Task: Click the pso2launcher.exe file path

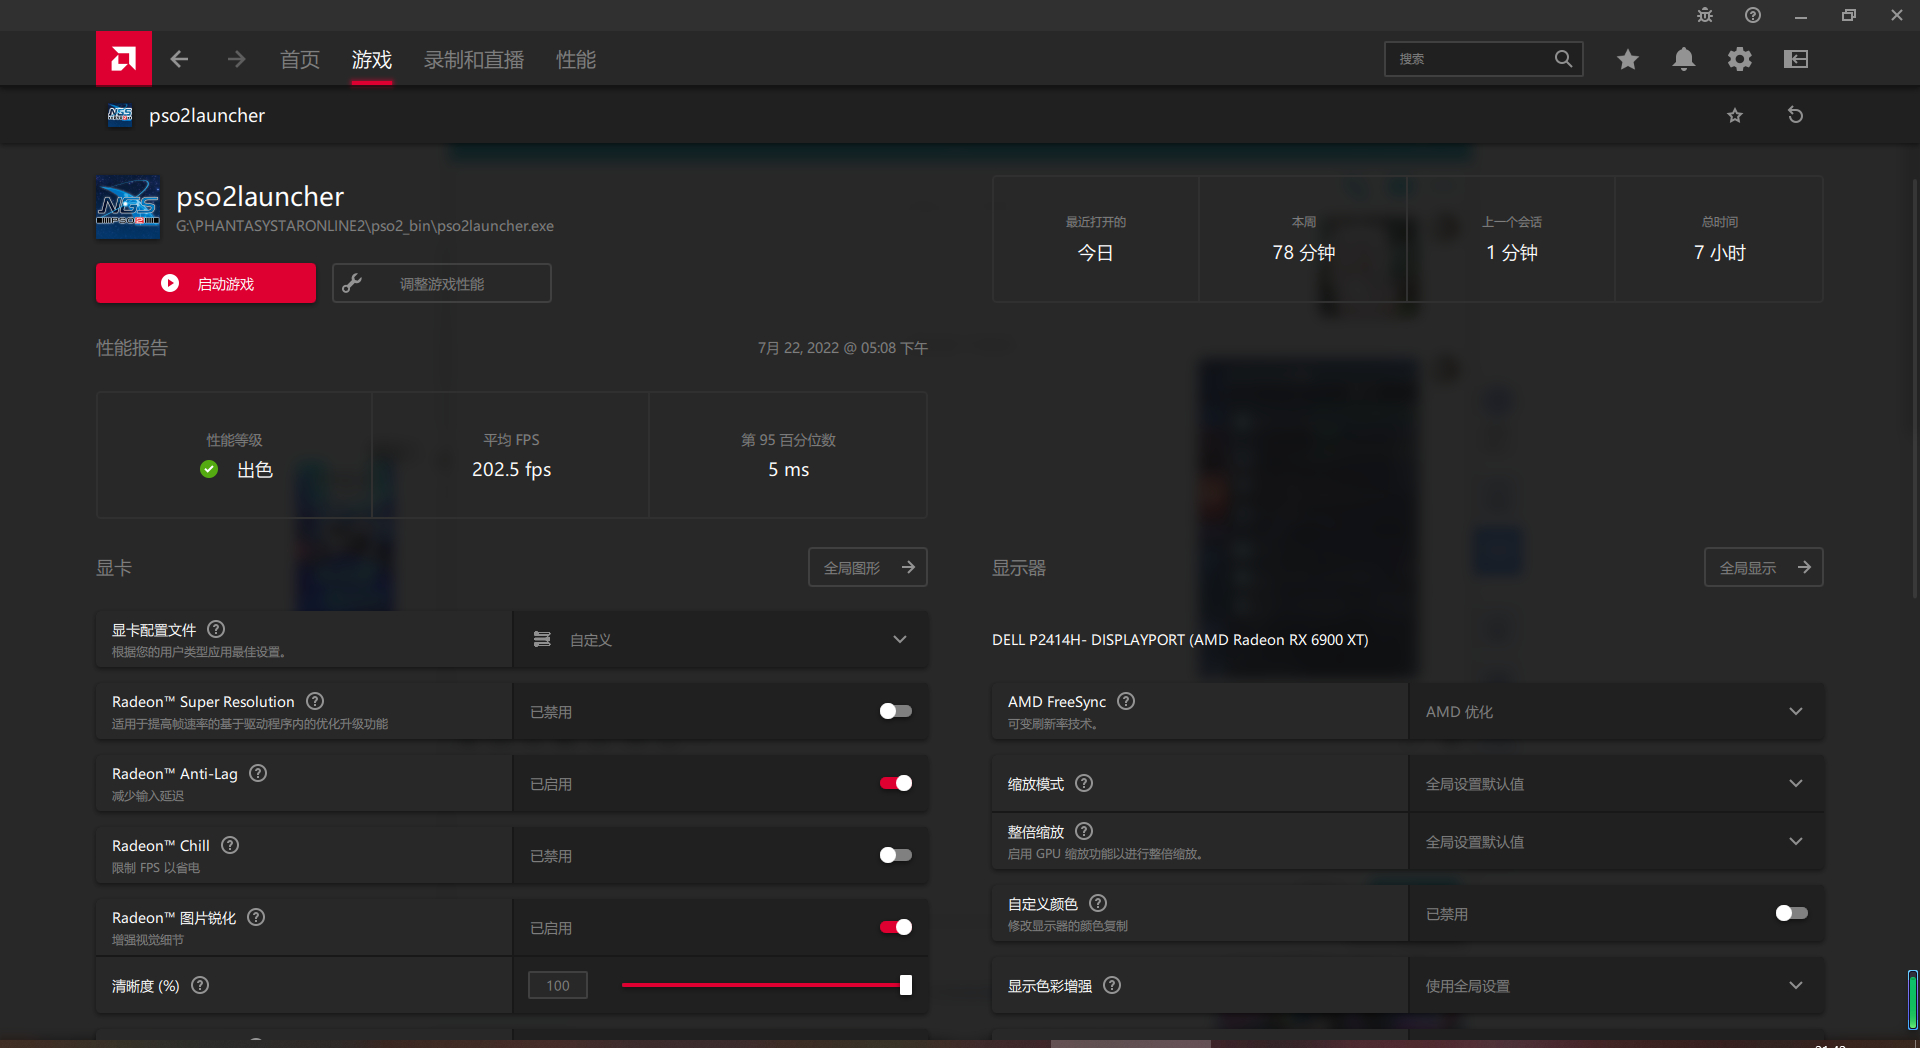Action: point(365,226)
